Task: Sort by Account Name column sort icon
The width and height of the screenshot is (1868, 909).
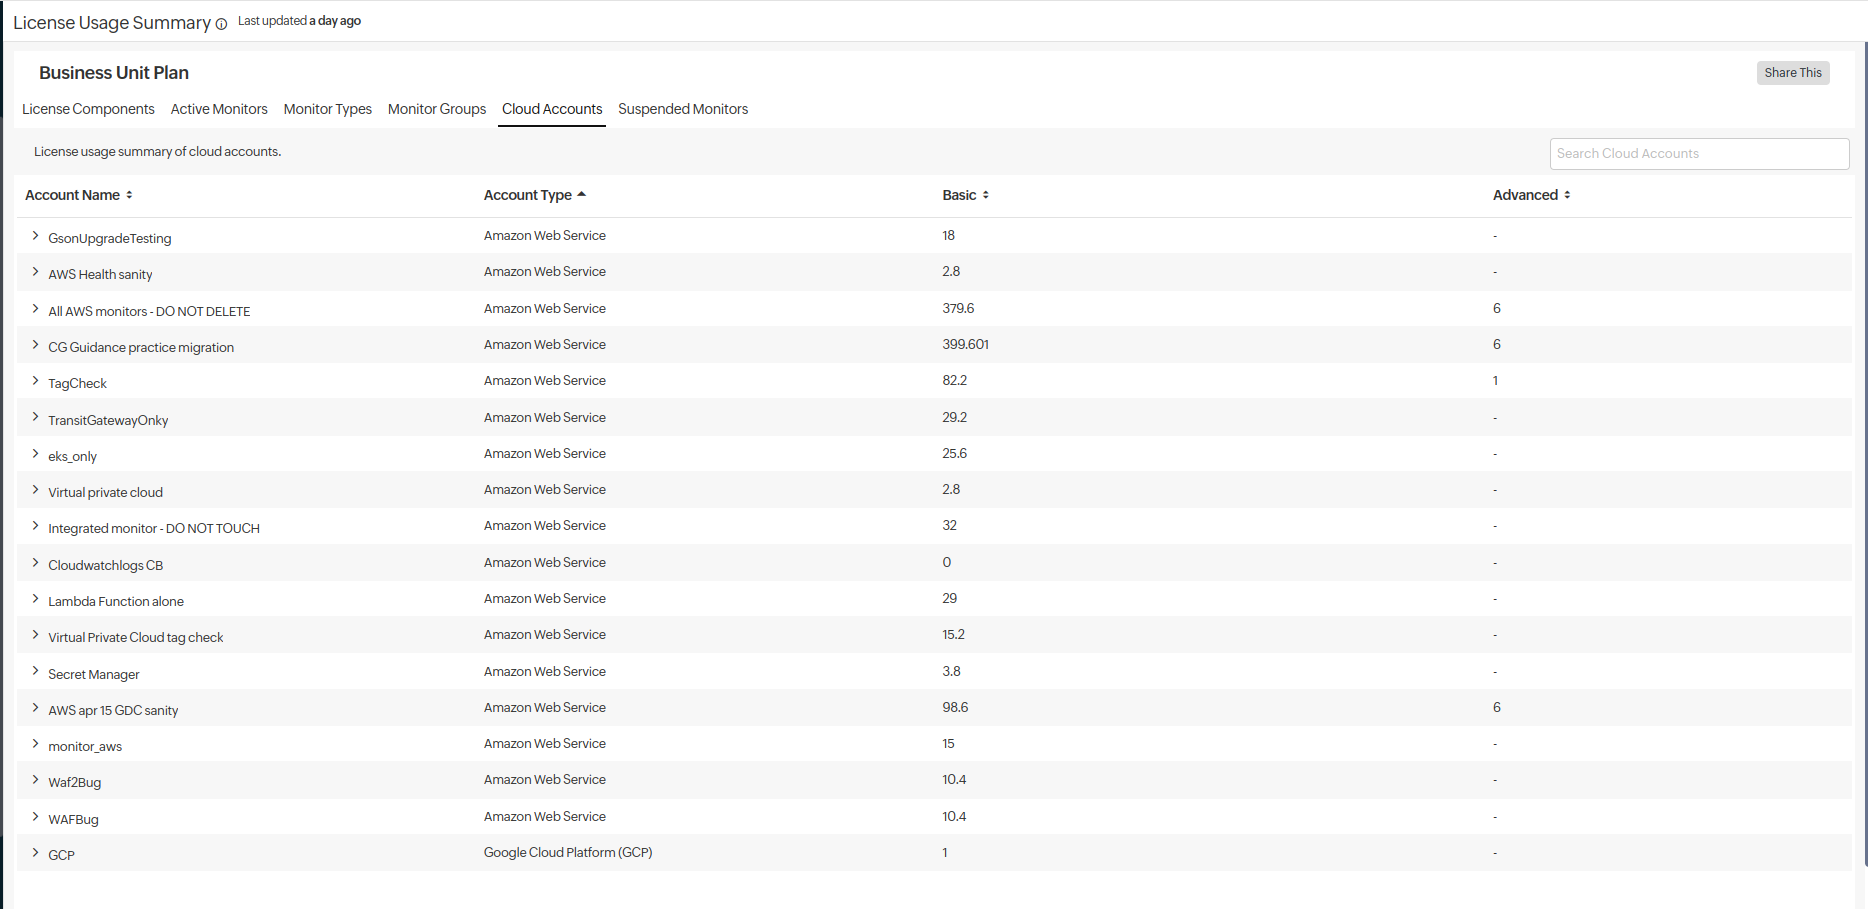Action: pyautogui.click(x=129, y=195)
